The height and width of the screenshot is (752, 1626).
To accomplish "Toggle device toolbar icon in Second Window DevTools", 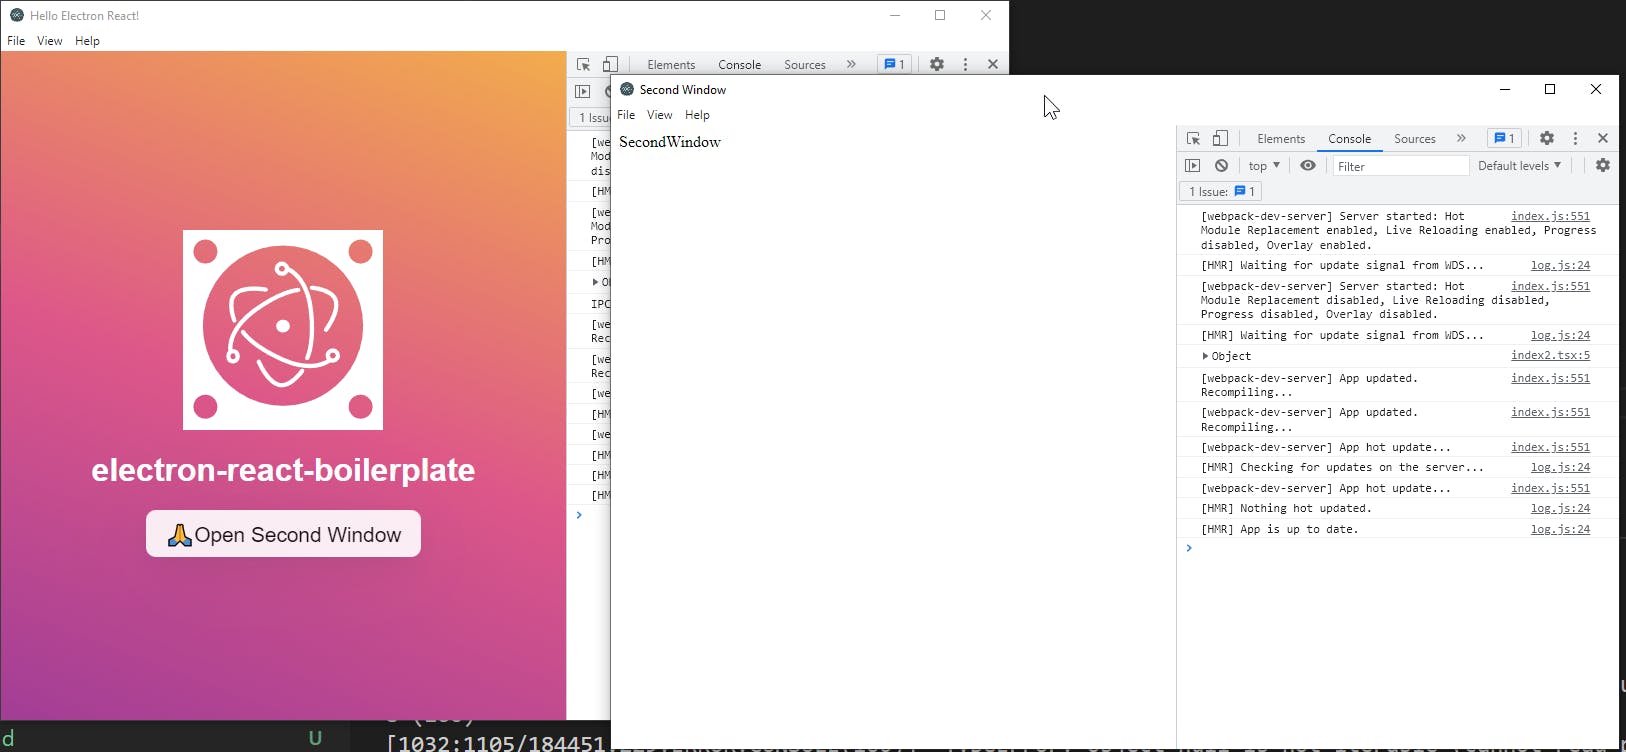I will pos(1220,139).
